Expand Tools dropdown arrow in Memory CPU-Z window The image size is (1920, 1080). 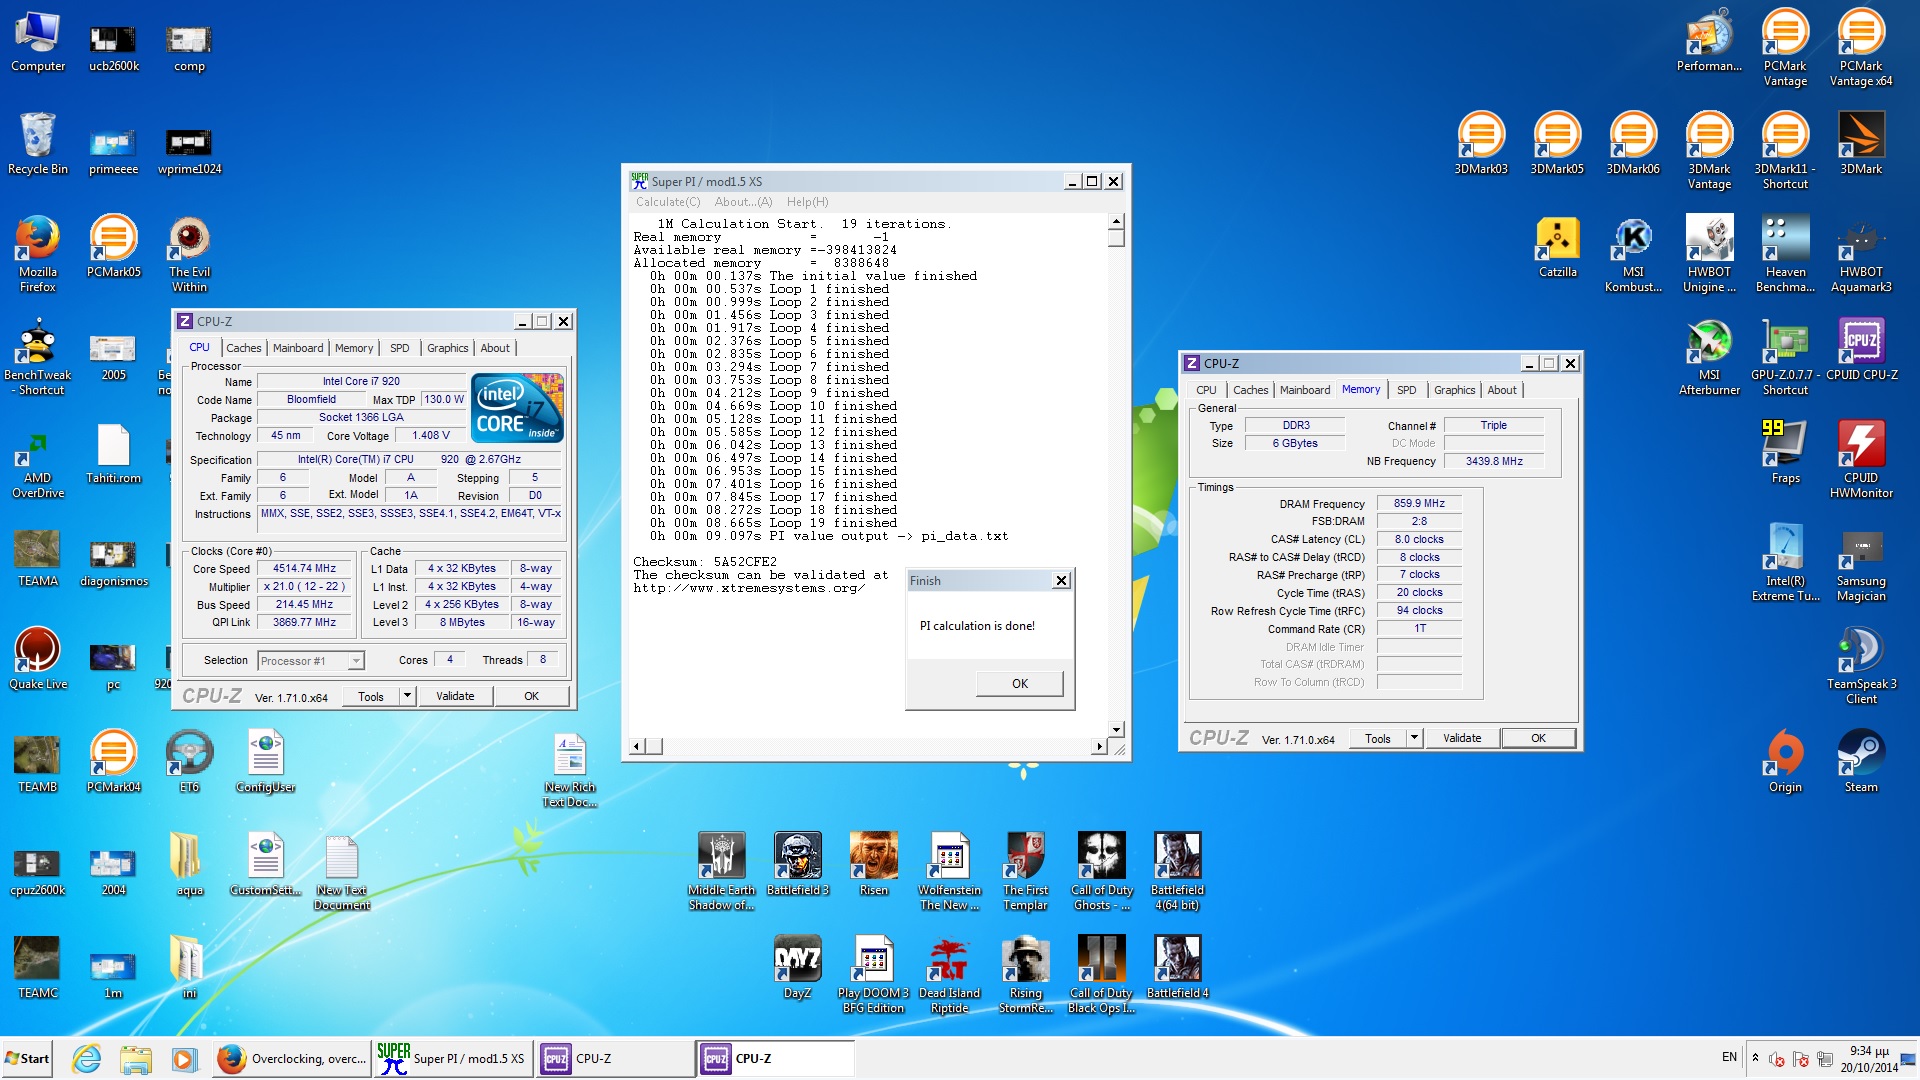pyautogui.click(x=1414, y=738)
